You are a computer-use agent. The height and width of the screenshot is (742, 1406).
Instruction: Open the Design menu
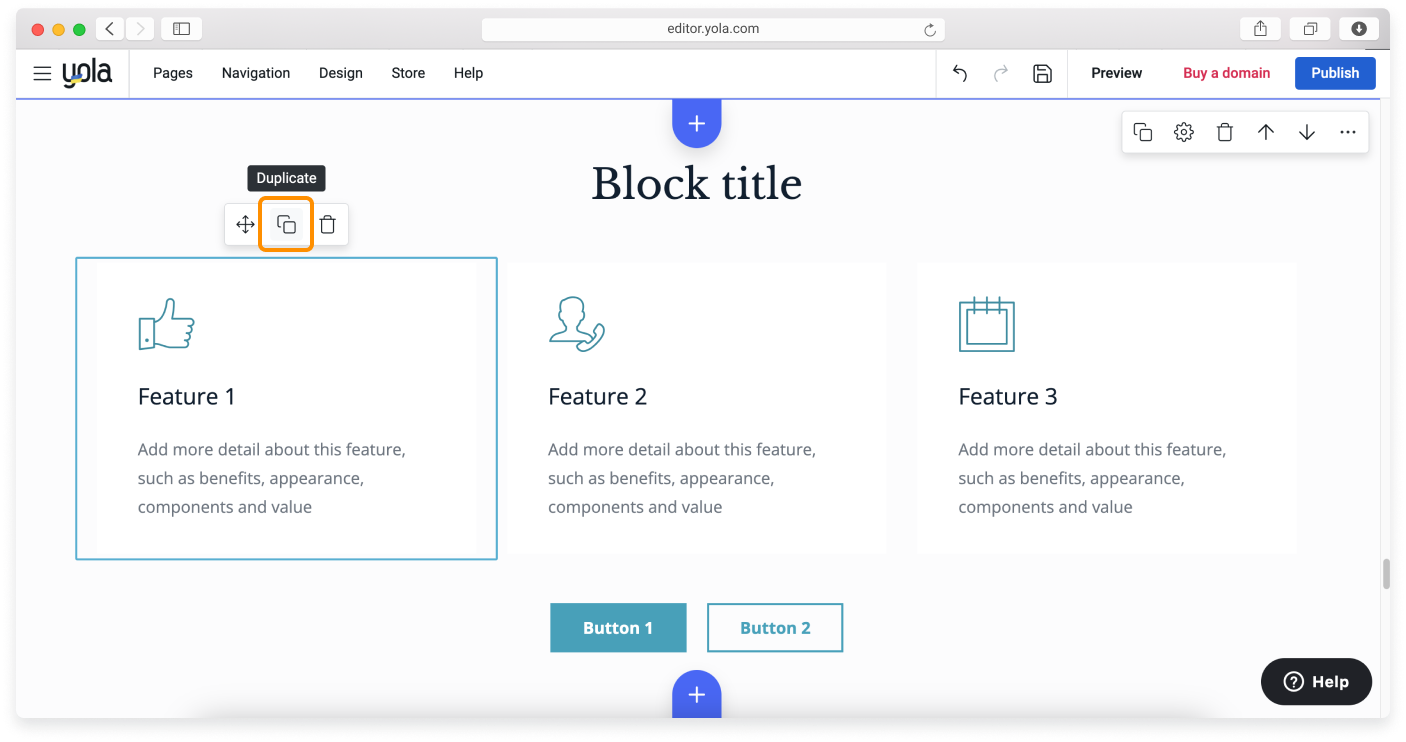[x=340, y=73]
